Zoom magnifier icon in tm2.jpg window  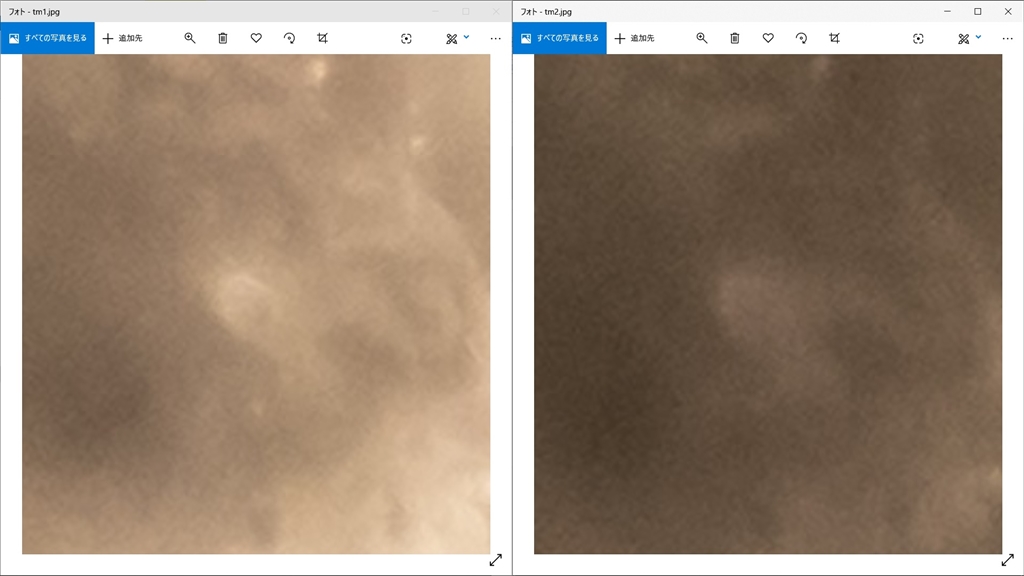click(701, 38)
